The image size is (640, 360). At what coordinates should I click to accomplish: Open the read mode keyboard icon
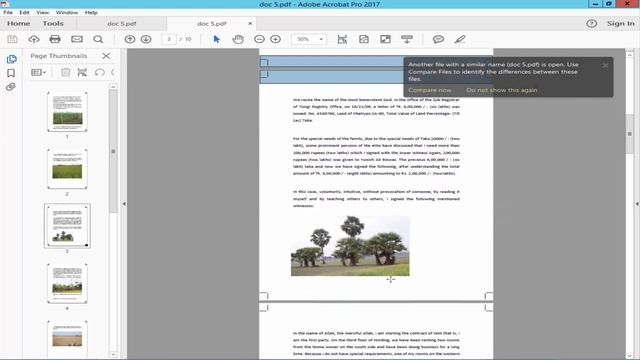click(x=407, y=39)
